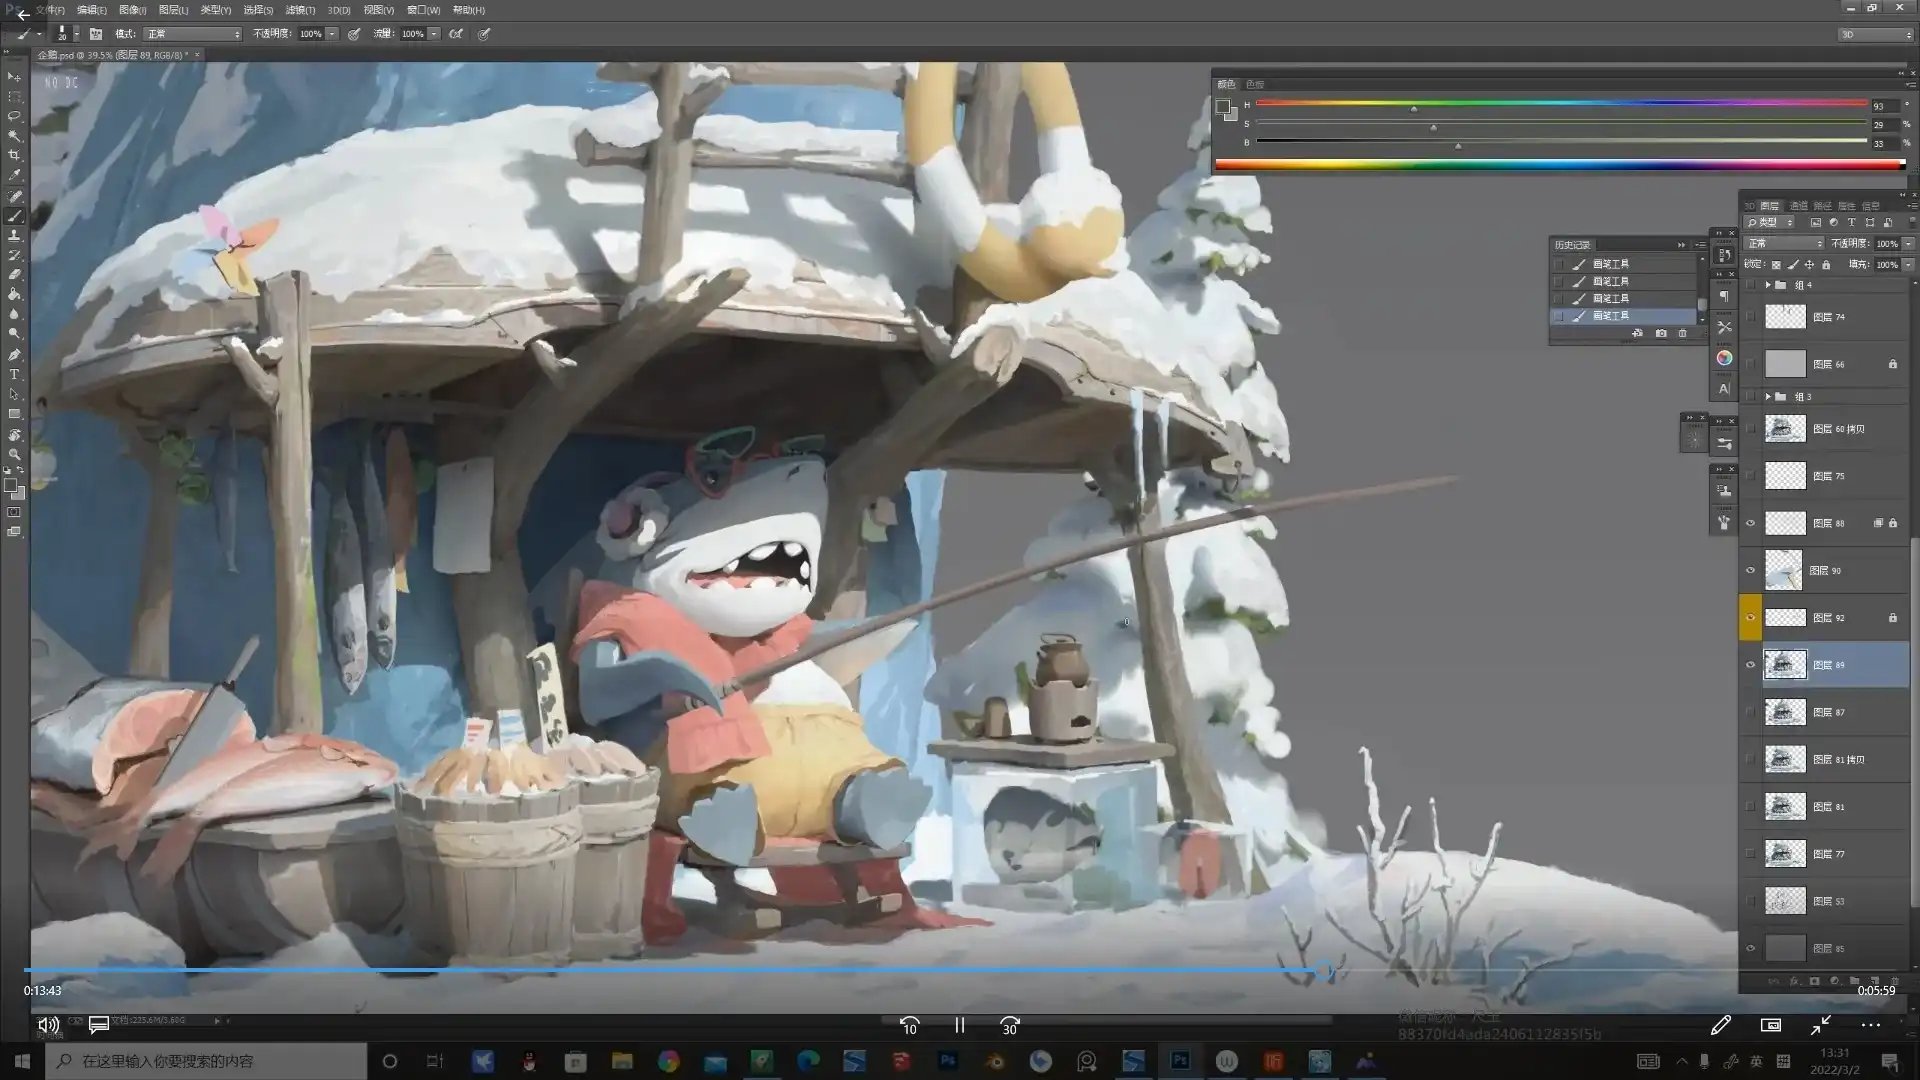Viewport: 1920px width, 1080px height.
Task: Expand the 组 3 layer group
Action: [1768, 397]
